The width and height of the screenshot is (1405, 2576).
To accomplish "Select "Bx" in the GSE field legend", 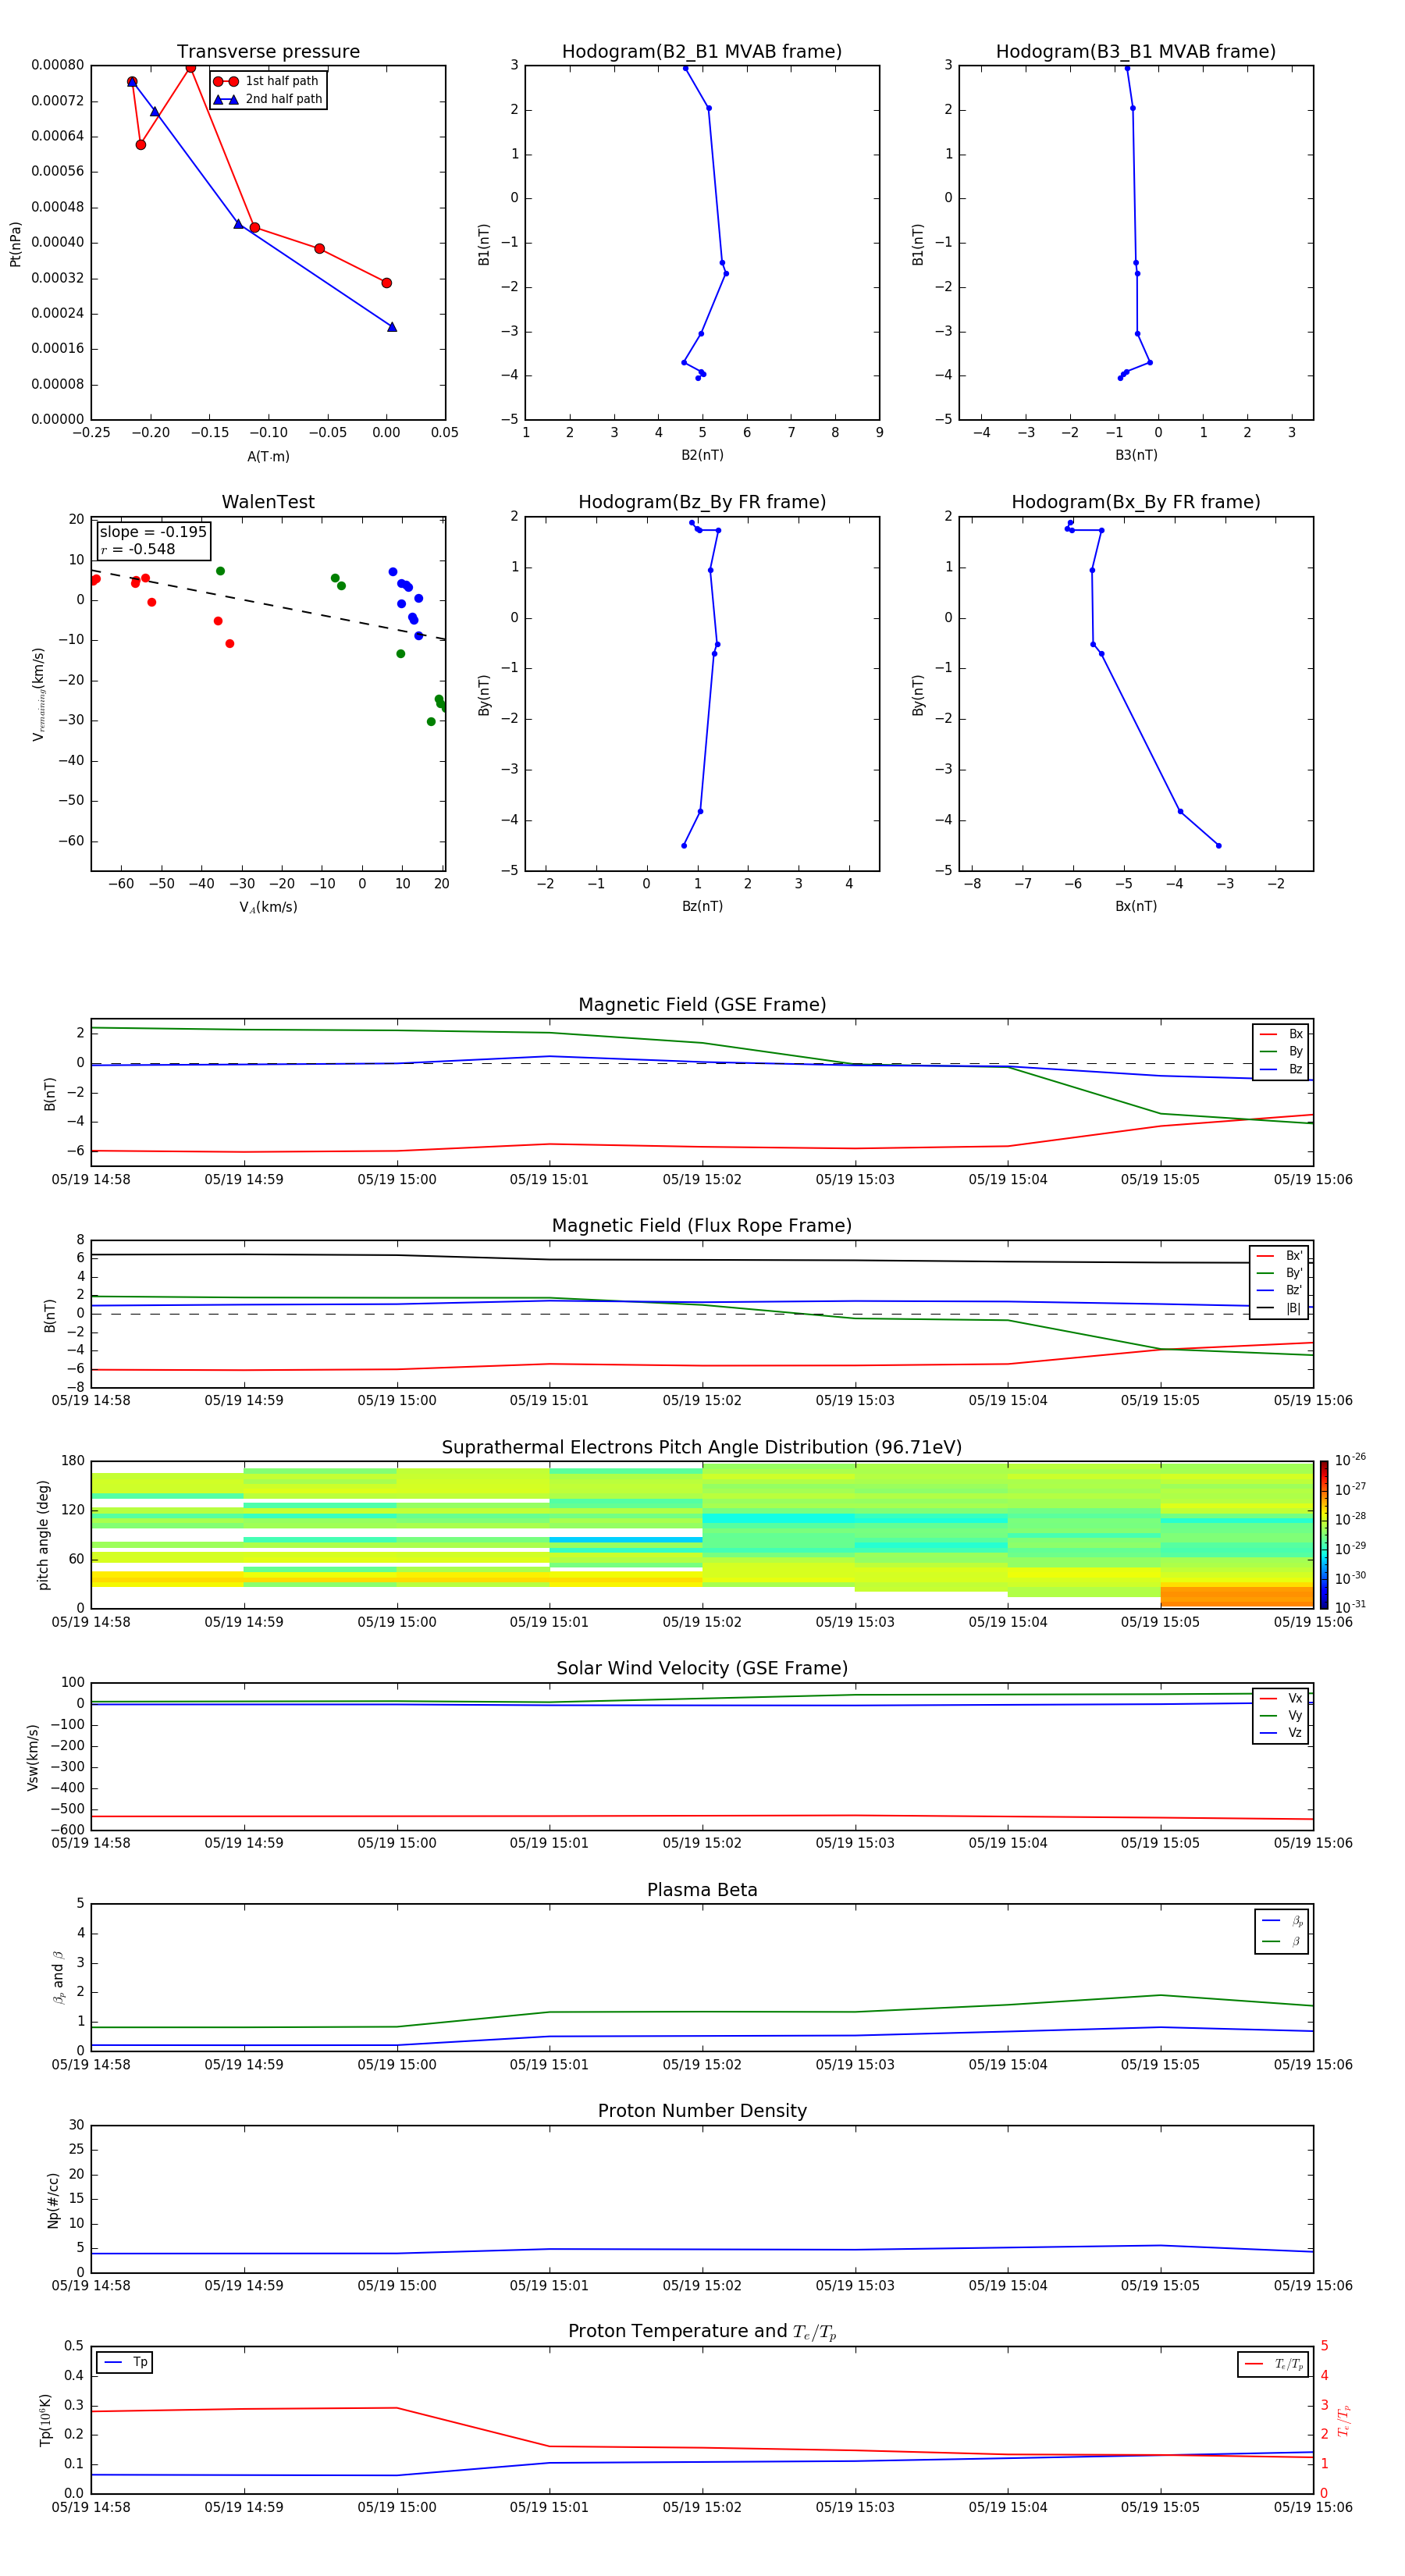I will coord(1282,1034).
